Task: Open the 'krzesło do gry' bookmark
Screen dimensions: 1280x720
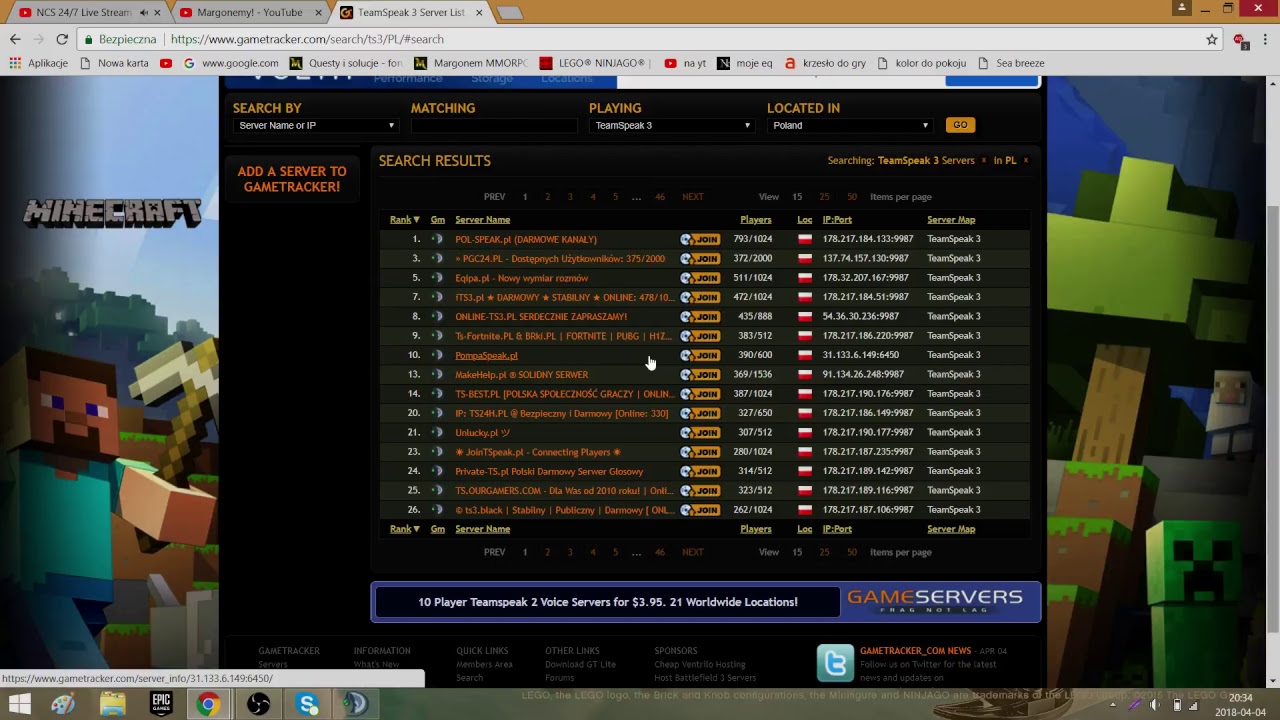Action: (x=825, y=63)
